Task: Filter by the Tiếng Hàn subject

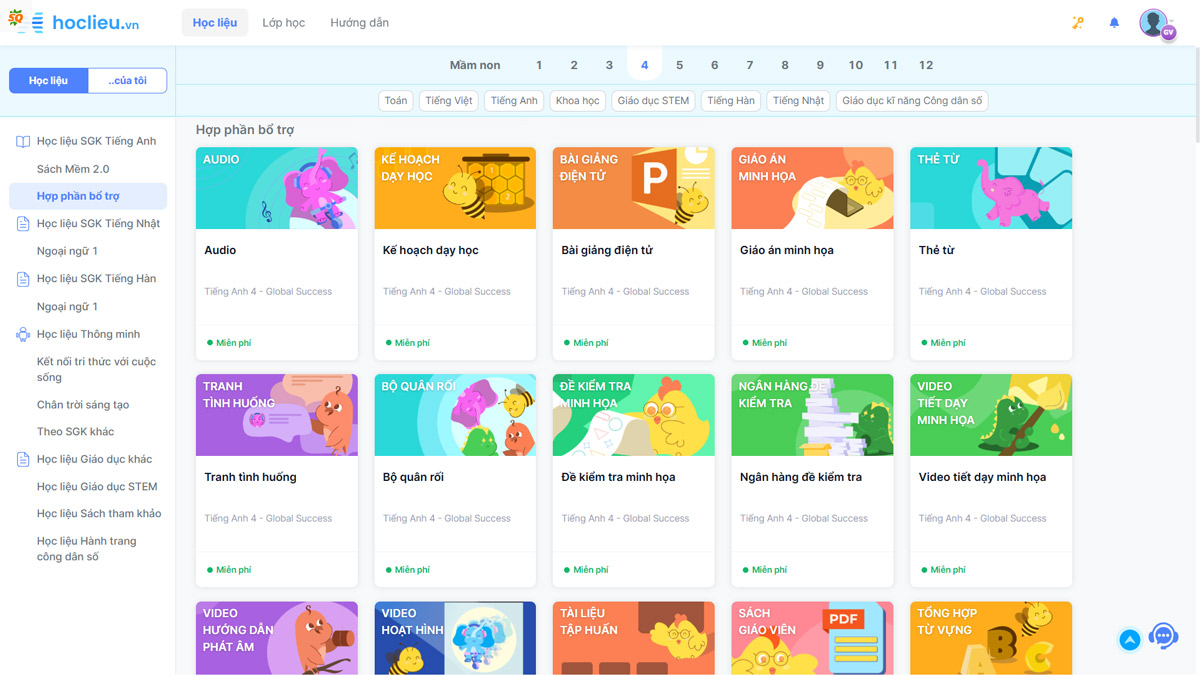Action: (731, 101)
